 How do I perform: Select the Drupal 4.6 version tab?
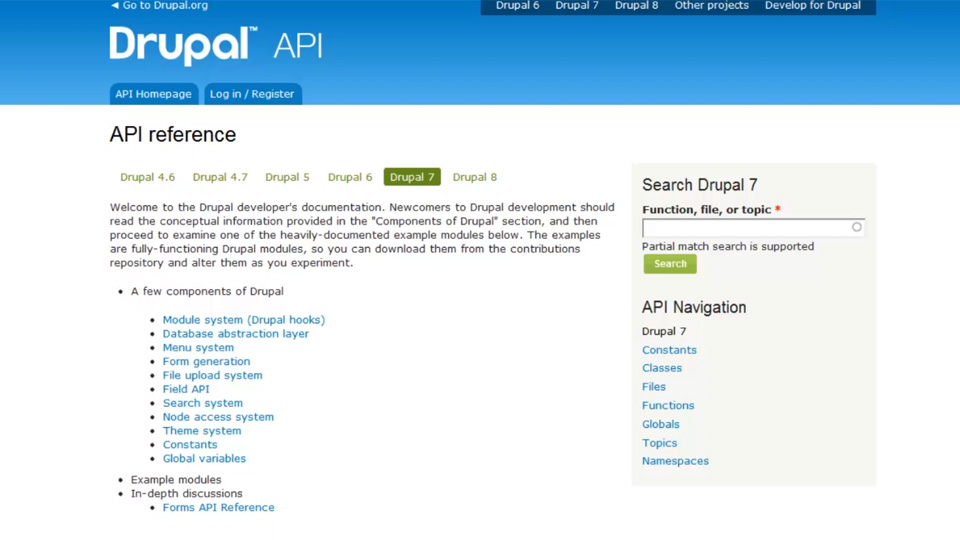148,177
